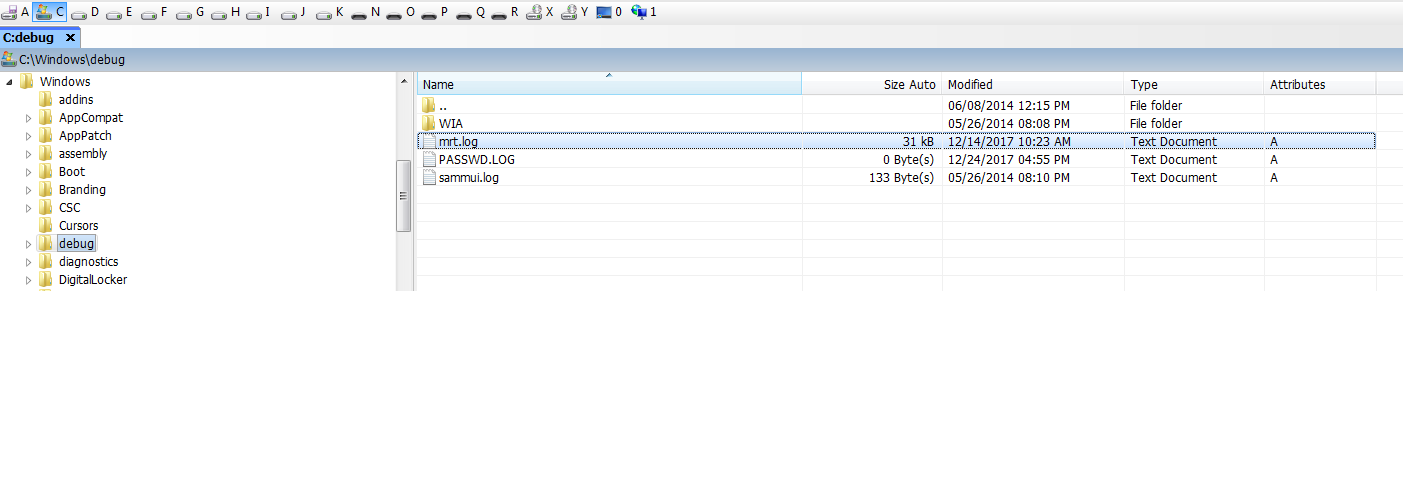Switch to drive K

click(331, 12)
